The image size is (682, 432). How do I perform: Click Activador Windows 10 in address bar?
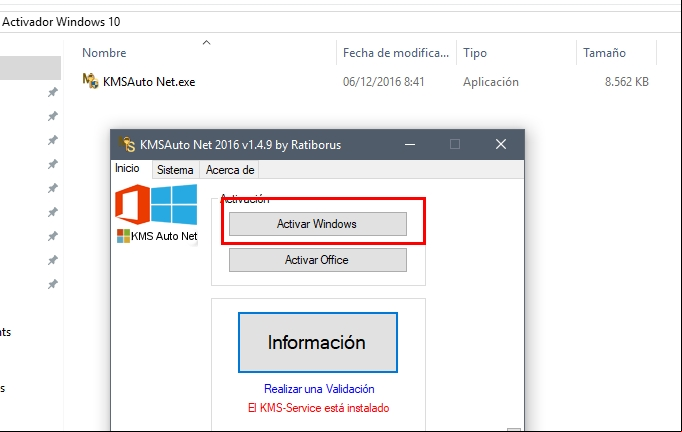[61, 22]
